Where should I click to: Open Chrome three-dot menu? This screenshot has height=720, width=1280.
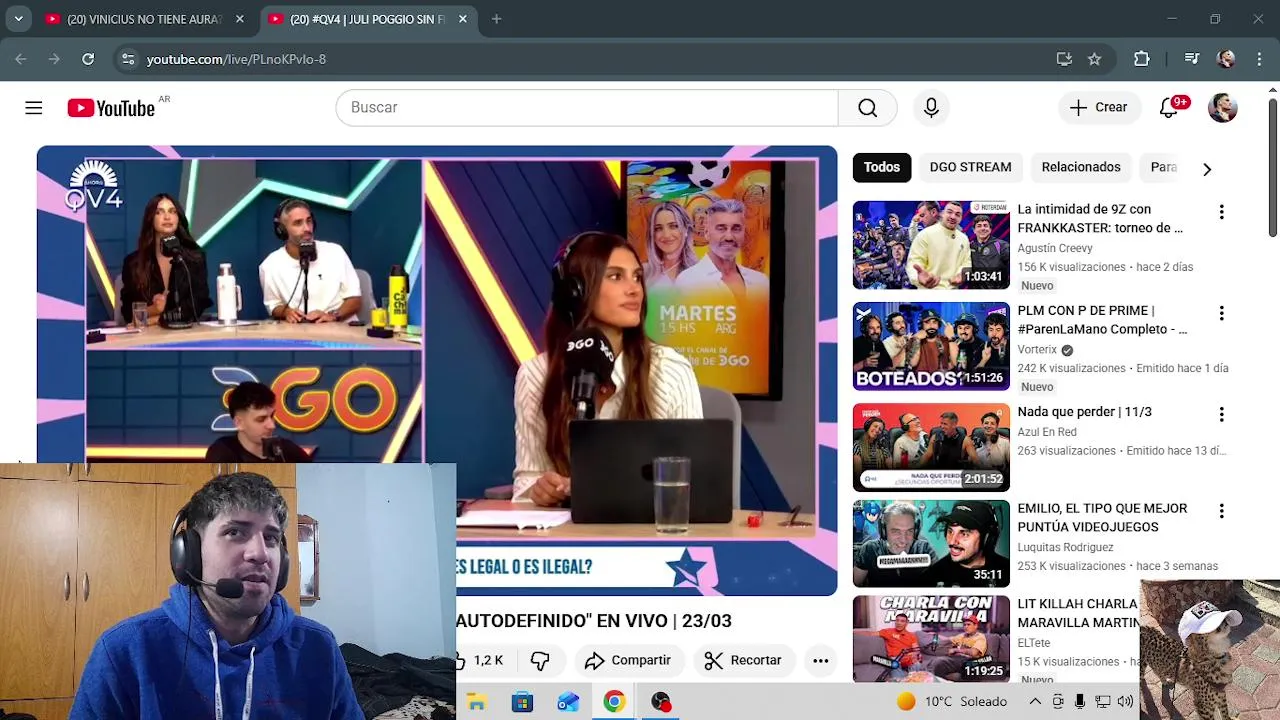(x=1258, y=59)
